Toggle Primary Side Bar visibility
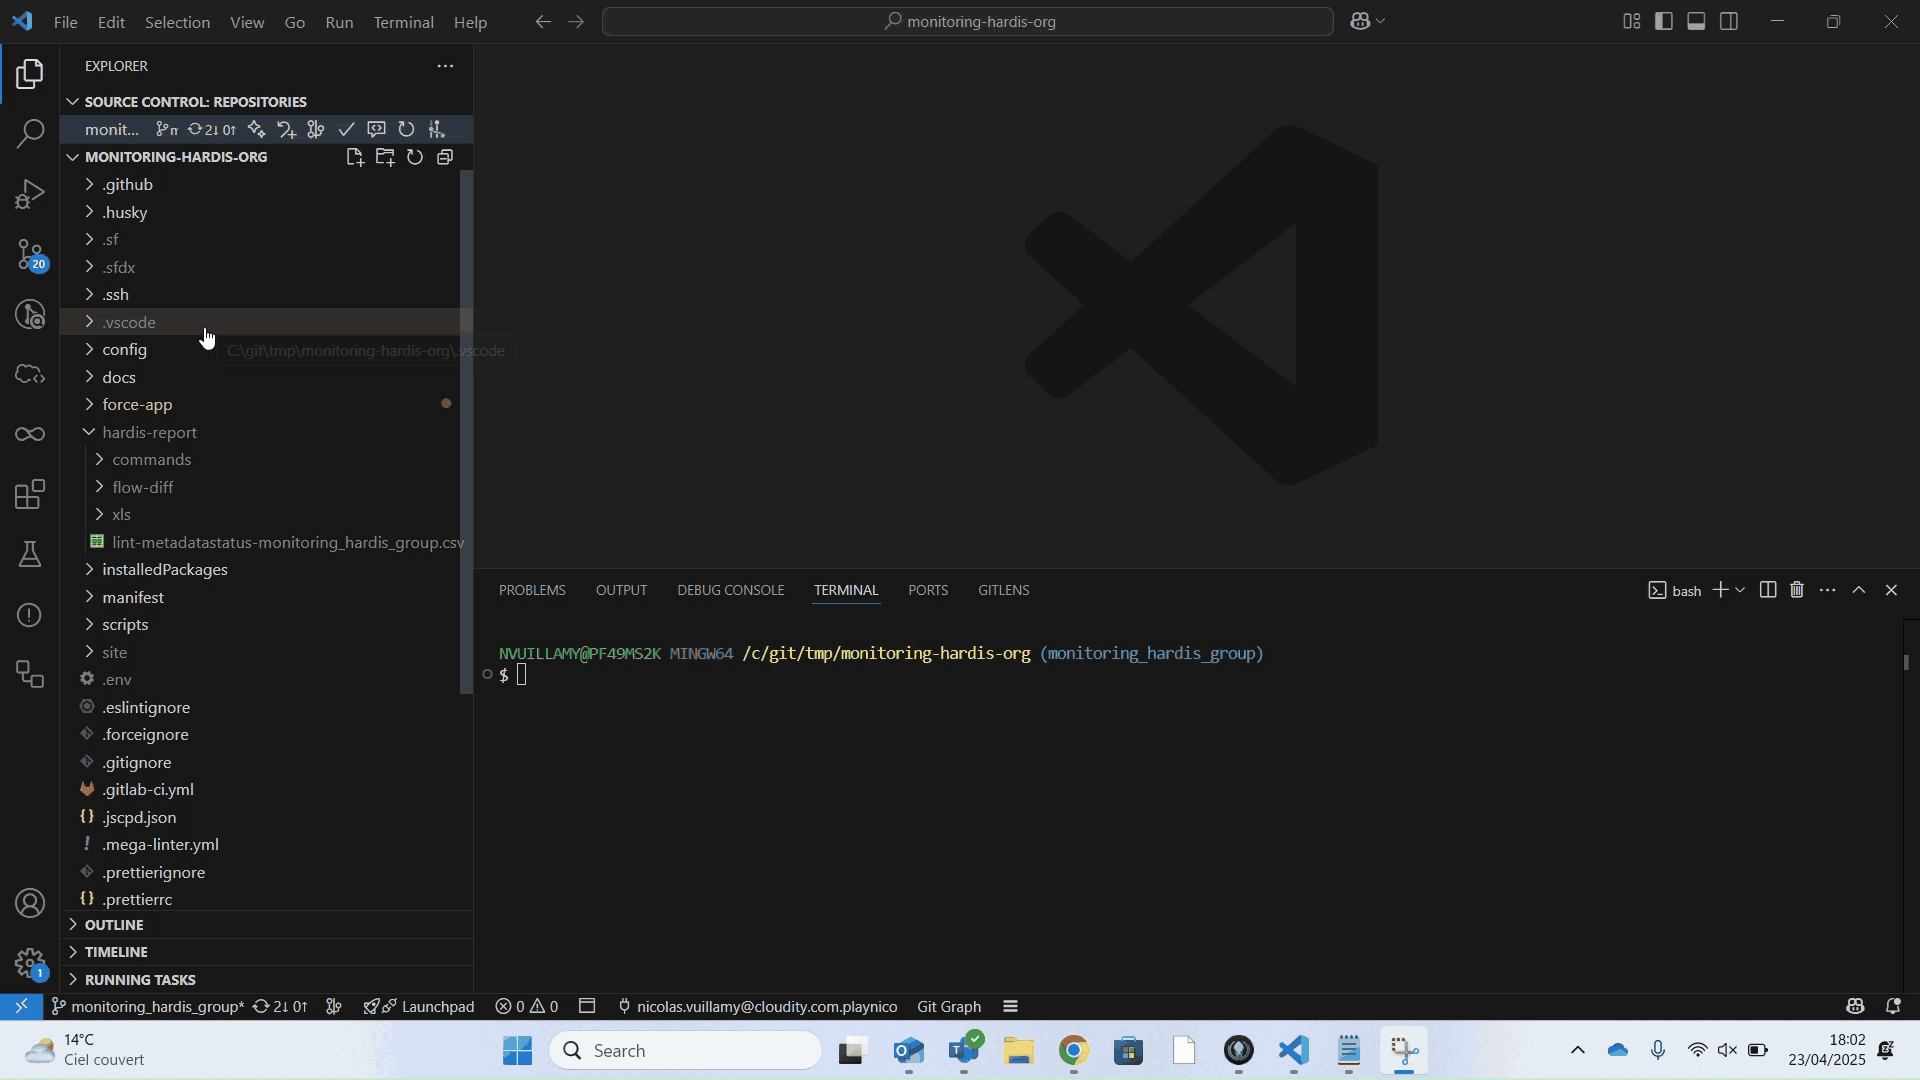The height and width of the screenshot is (1080, 1920). pyautogui.click(x=1664, y=21)
